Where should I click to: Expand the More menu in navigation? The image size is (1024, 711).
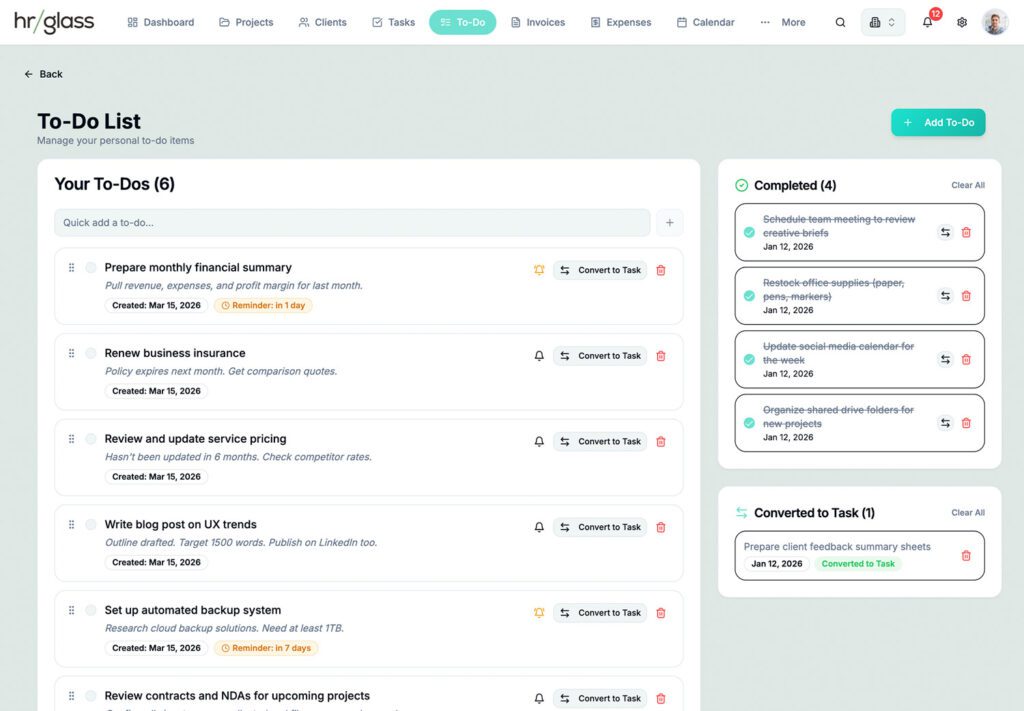click(783, 22)
